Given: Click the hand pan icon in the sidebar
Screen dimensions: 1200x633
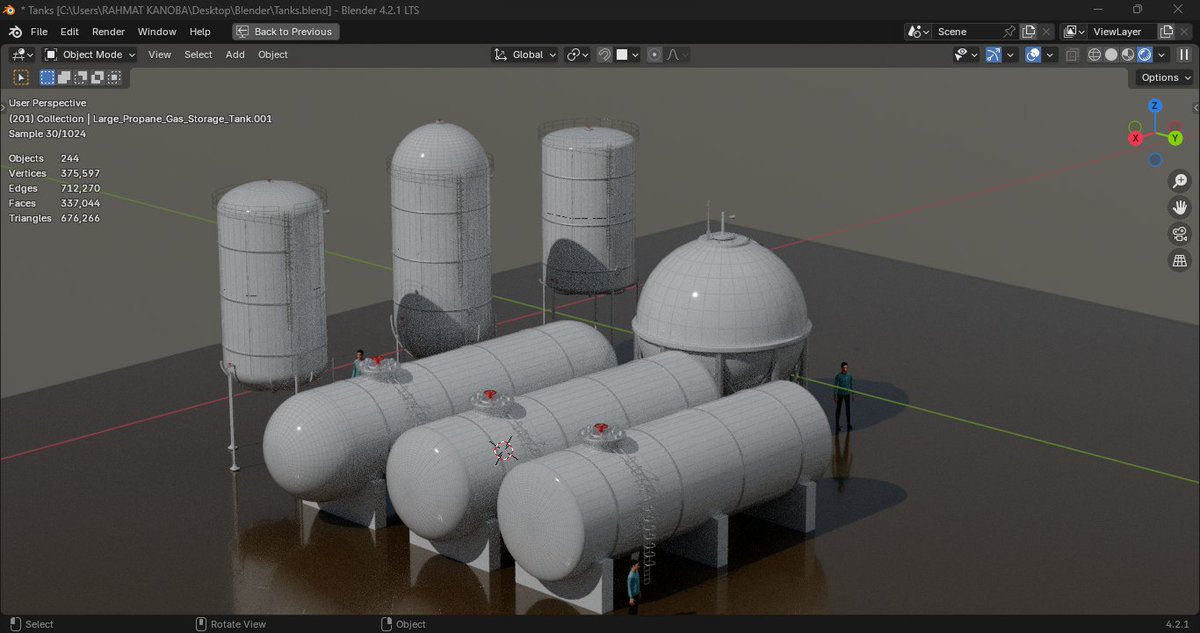Looking at the screenshot, I should coord(1179,207).
